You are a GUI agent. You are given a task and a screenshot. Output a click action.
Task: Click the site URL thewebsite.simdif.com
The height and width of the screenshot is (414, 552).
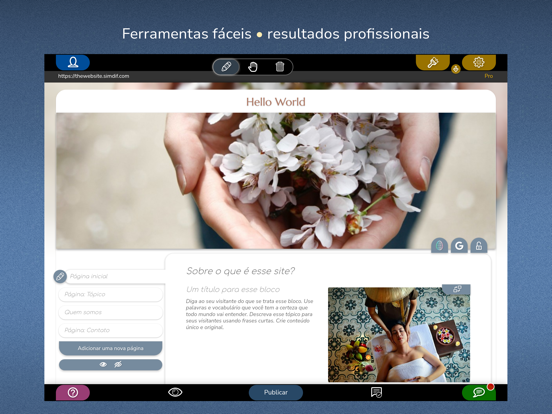coord(93,76)
